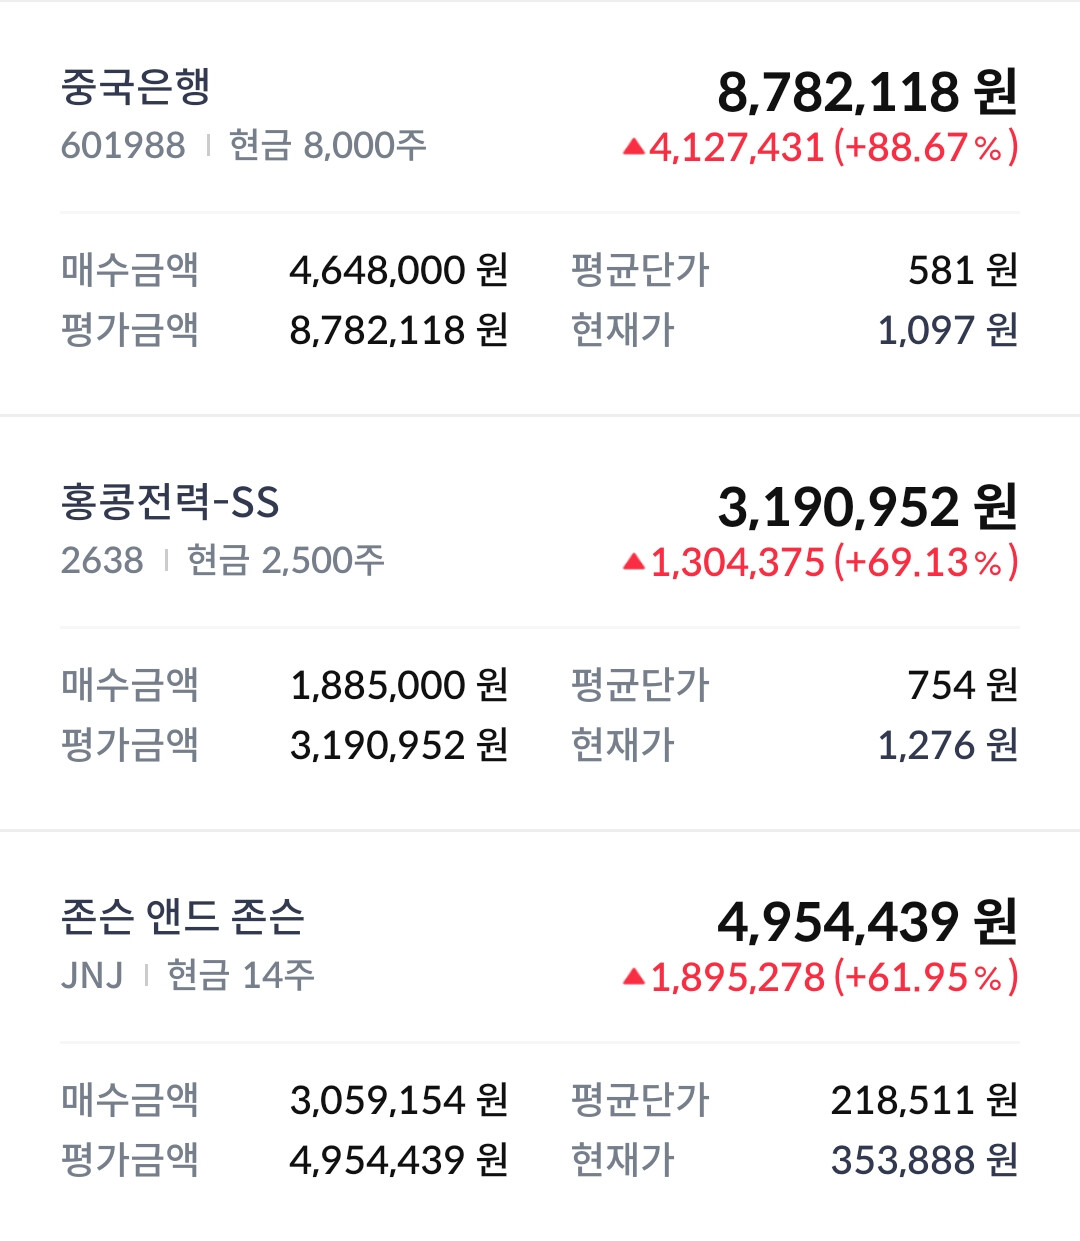Select the 8,782,118 원 header total
The height and width of the screenshot is (1241, 1080).
click(867, 92)
